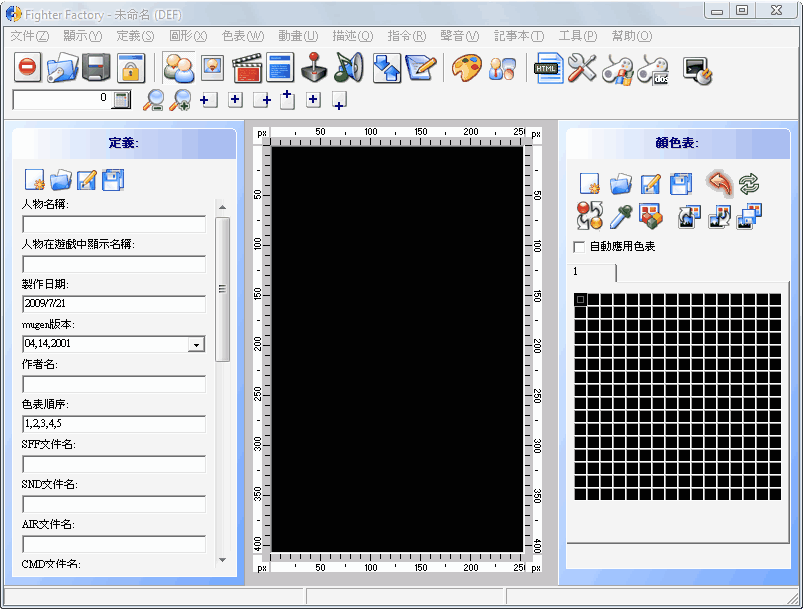
Task: Click the padlock icon in main toolbar
Action: tap(131, 67)
